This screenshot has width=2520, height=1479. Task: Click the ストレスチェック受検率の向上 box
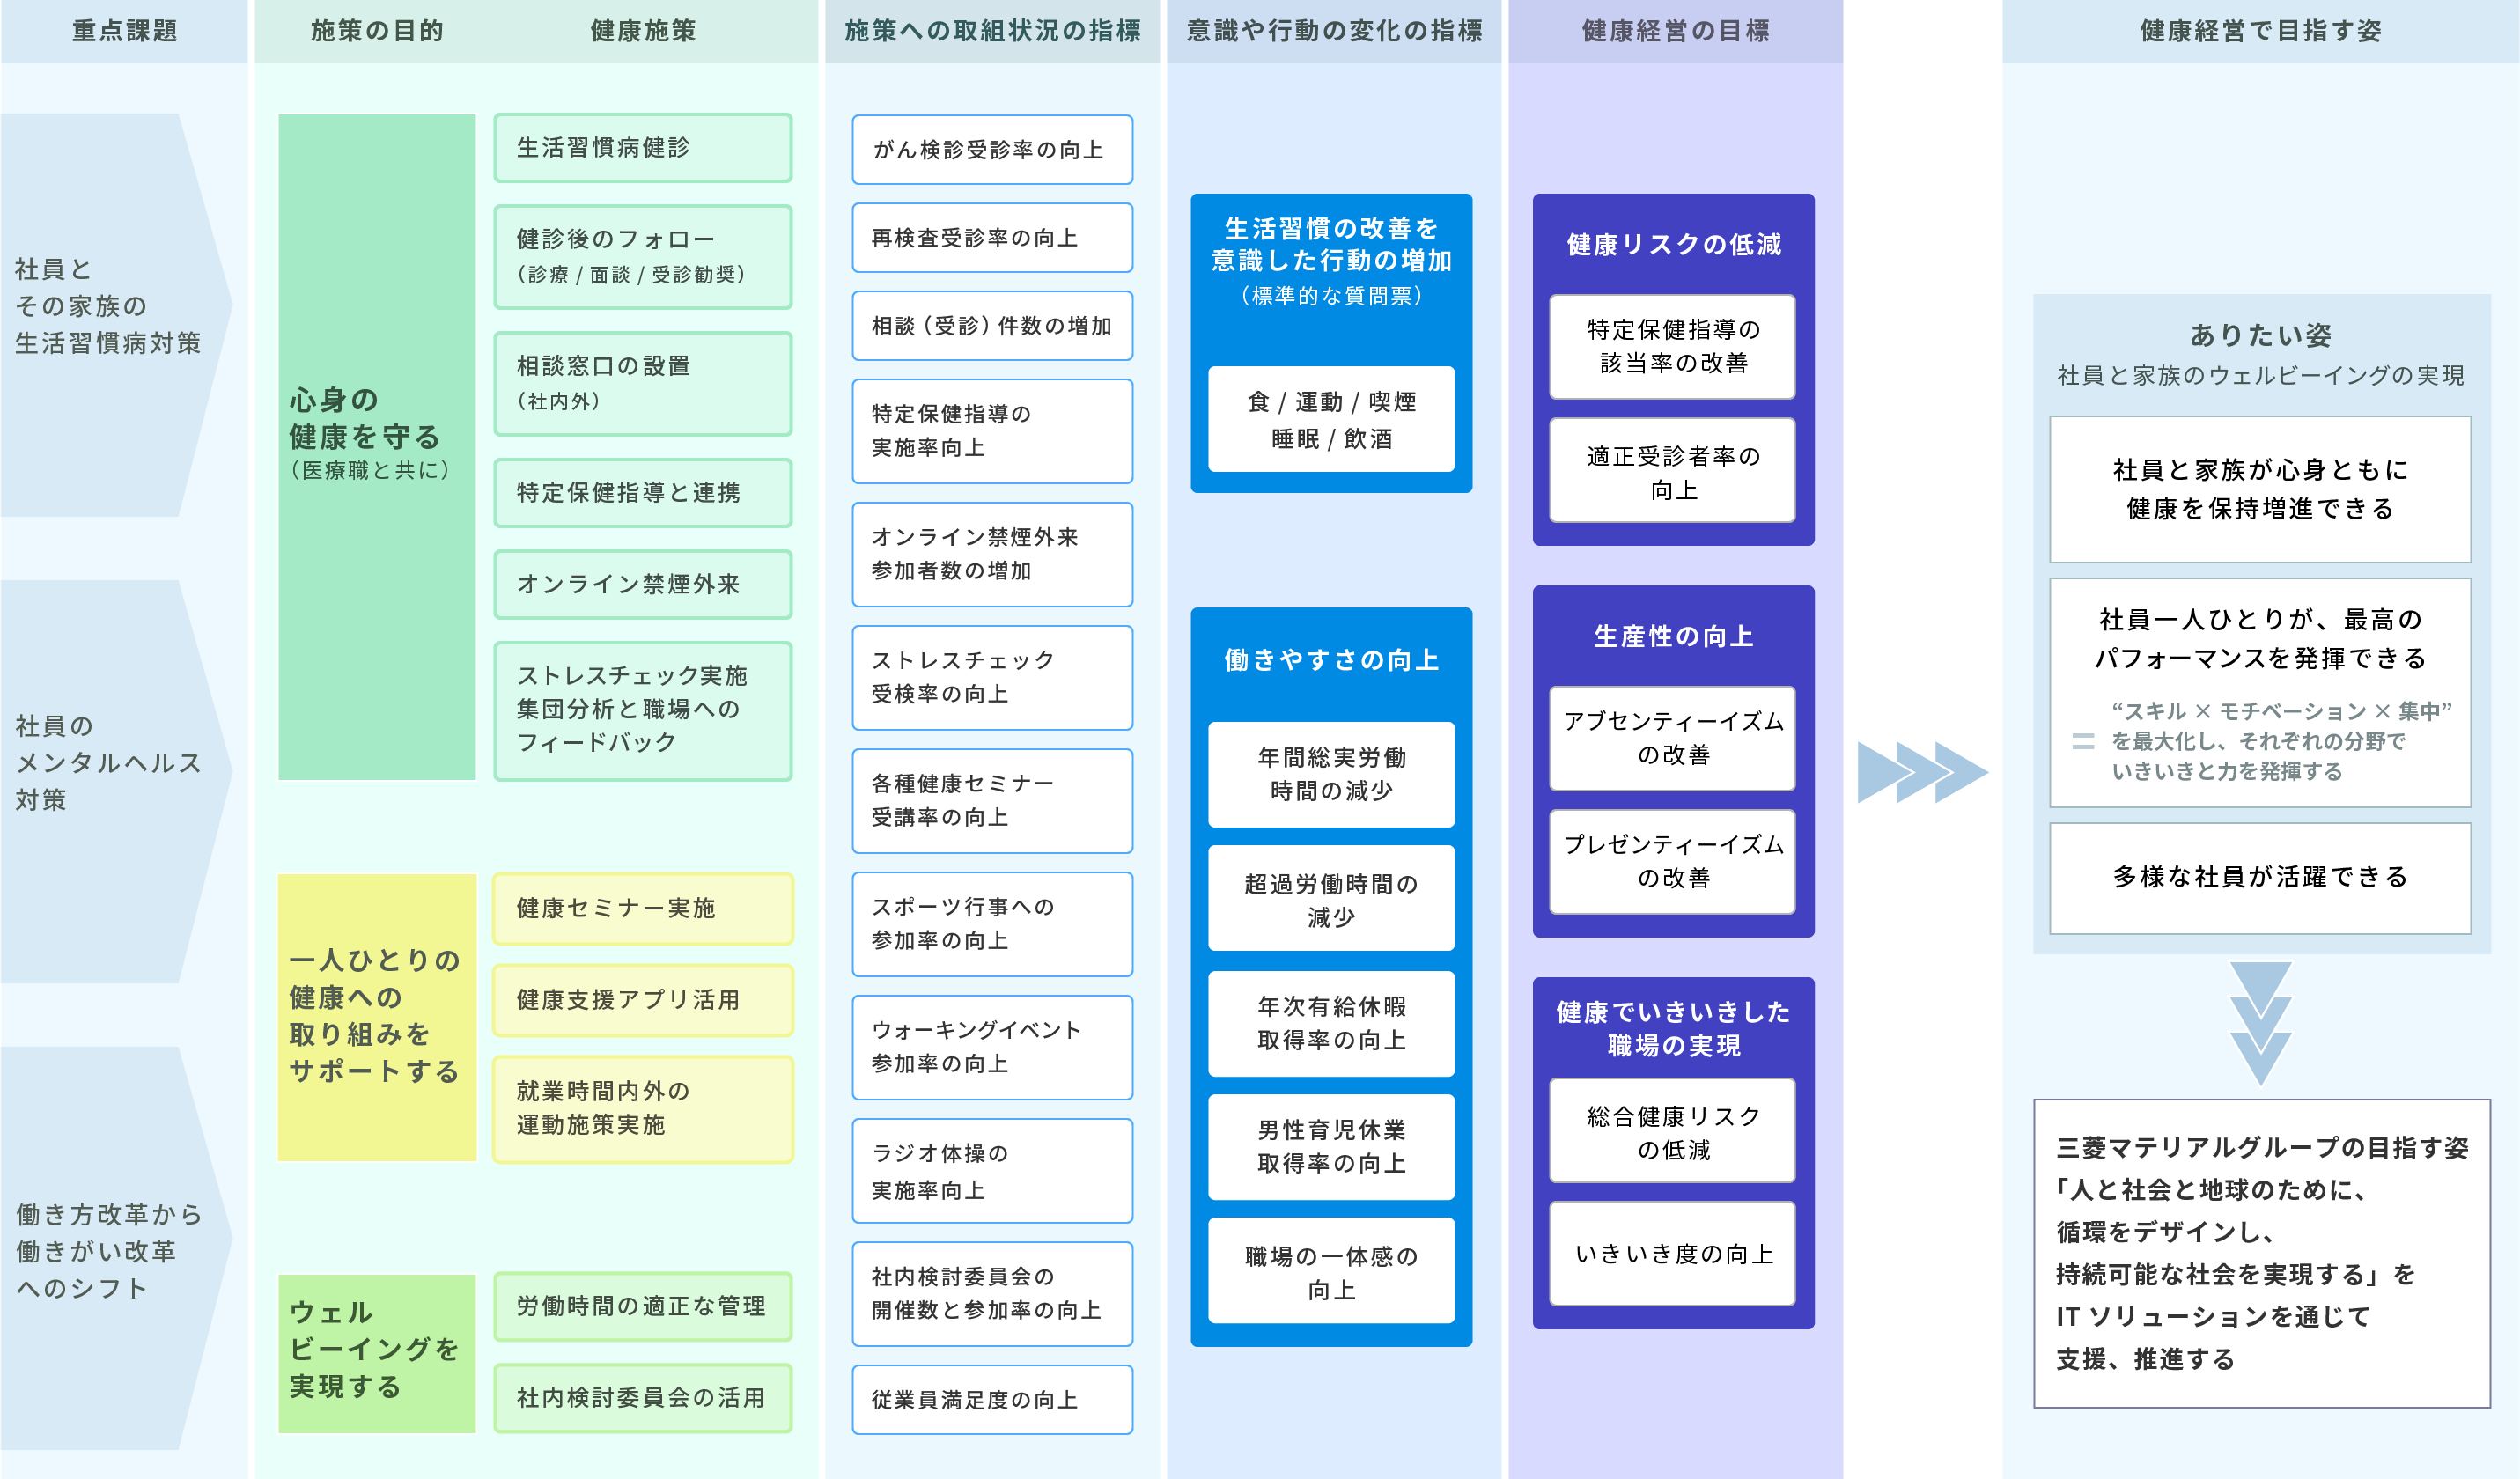(x=992, y=677)
